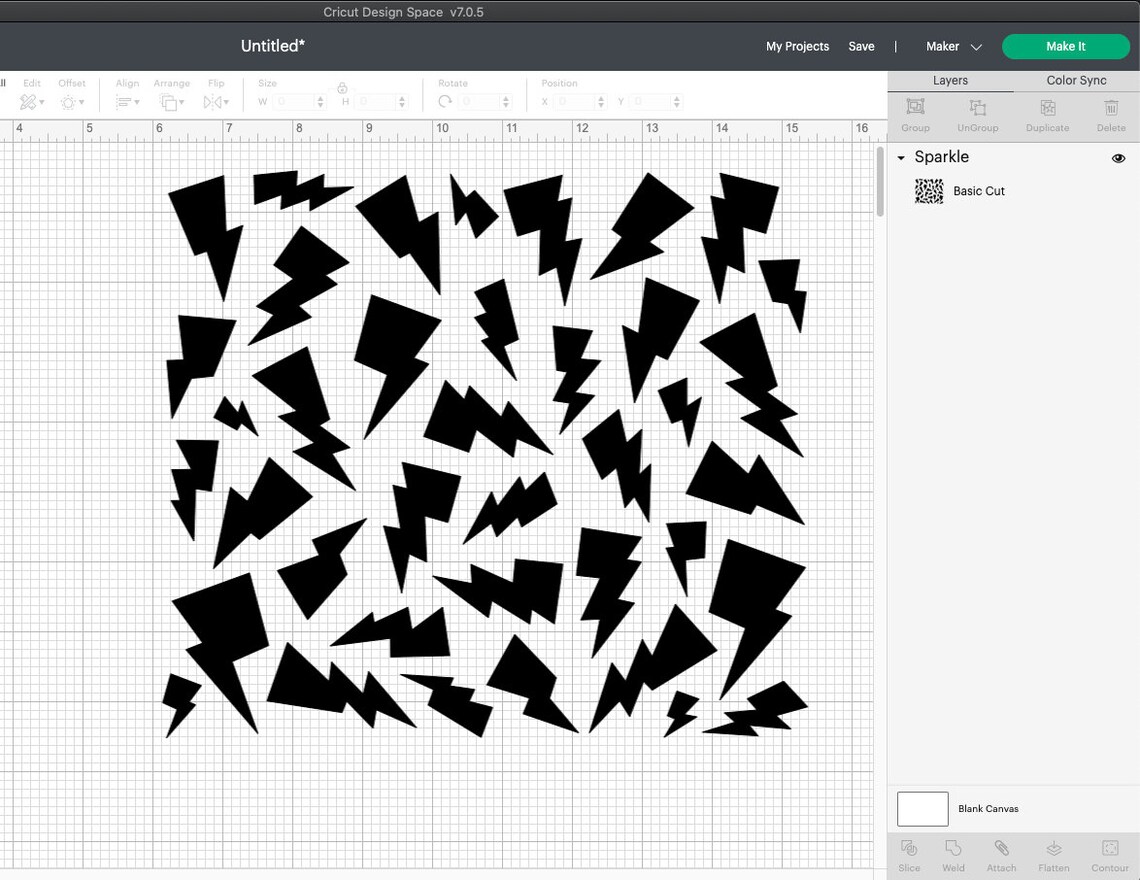
Task: Click the UnGroup icon
Action: pyautogui.click(x=977, y=108)
